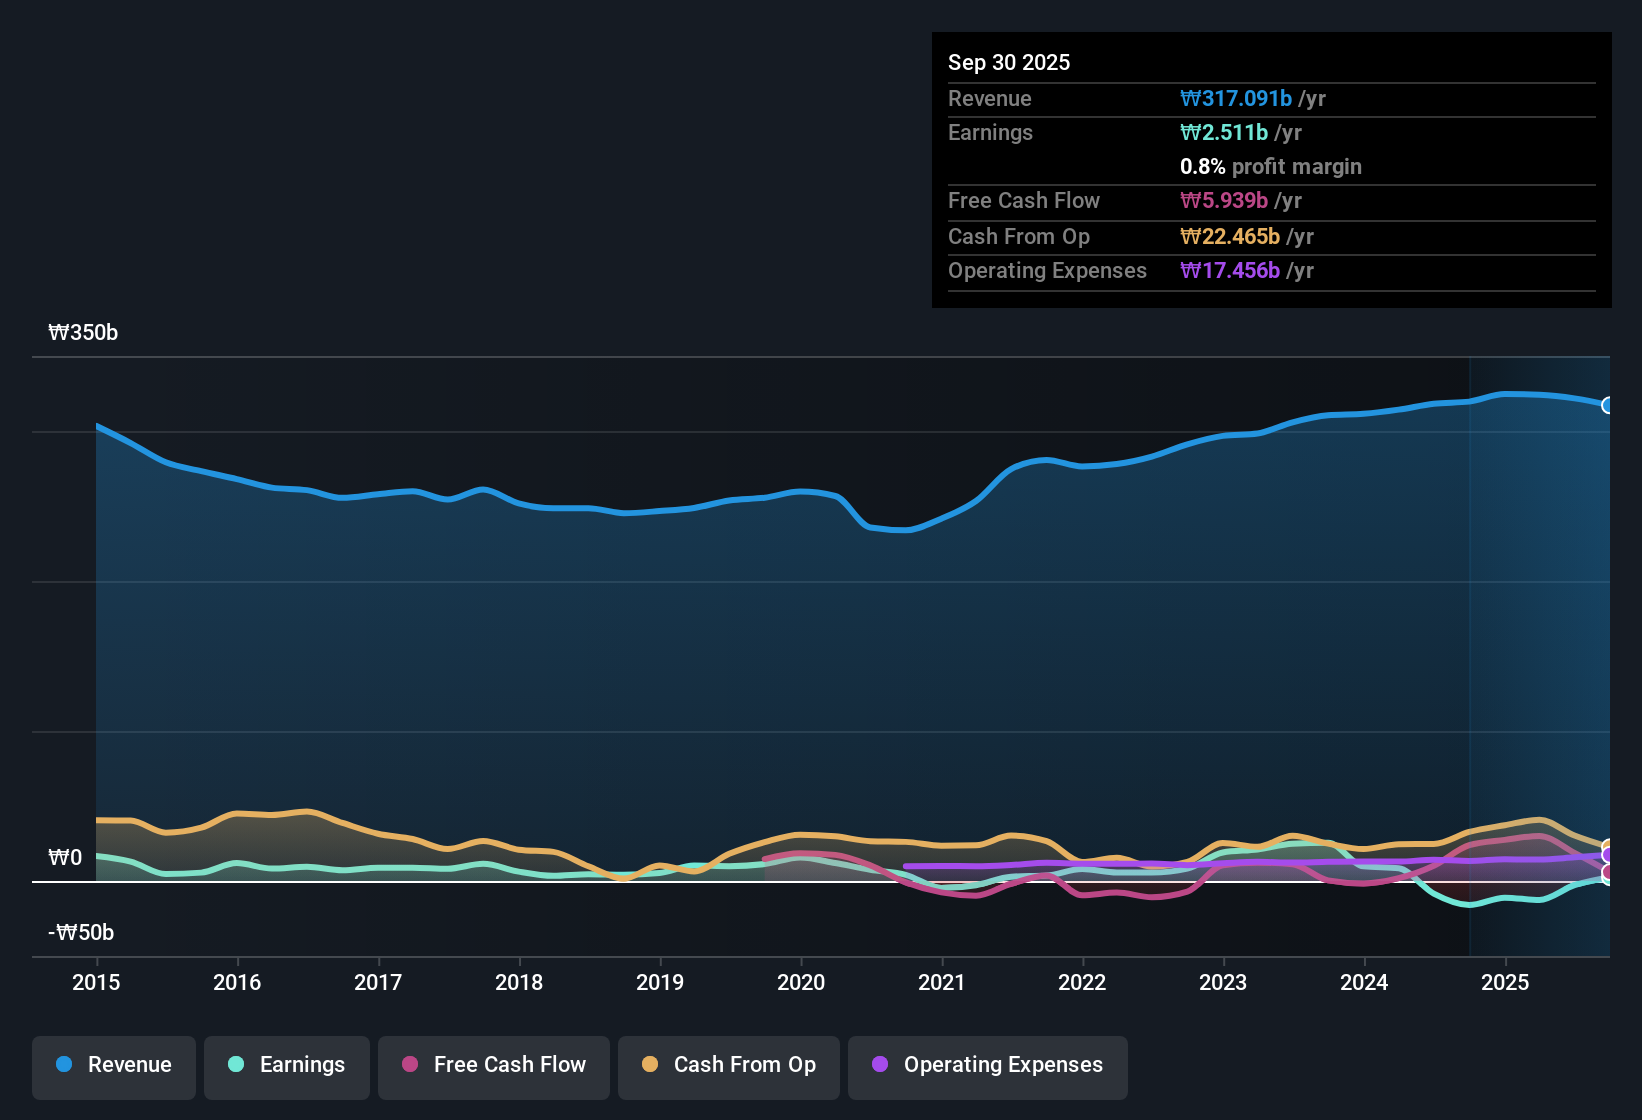This screenshot has width=1642, height=1120.
Task: Click the purple Operating Expenses legend dot
Action: 880,1065
